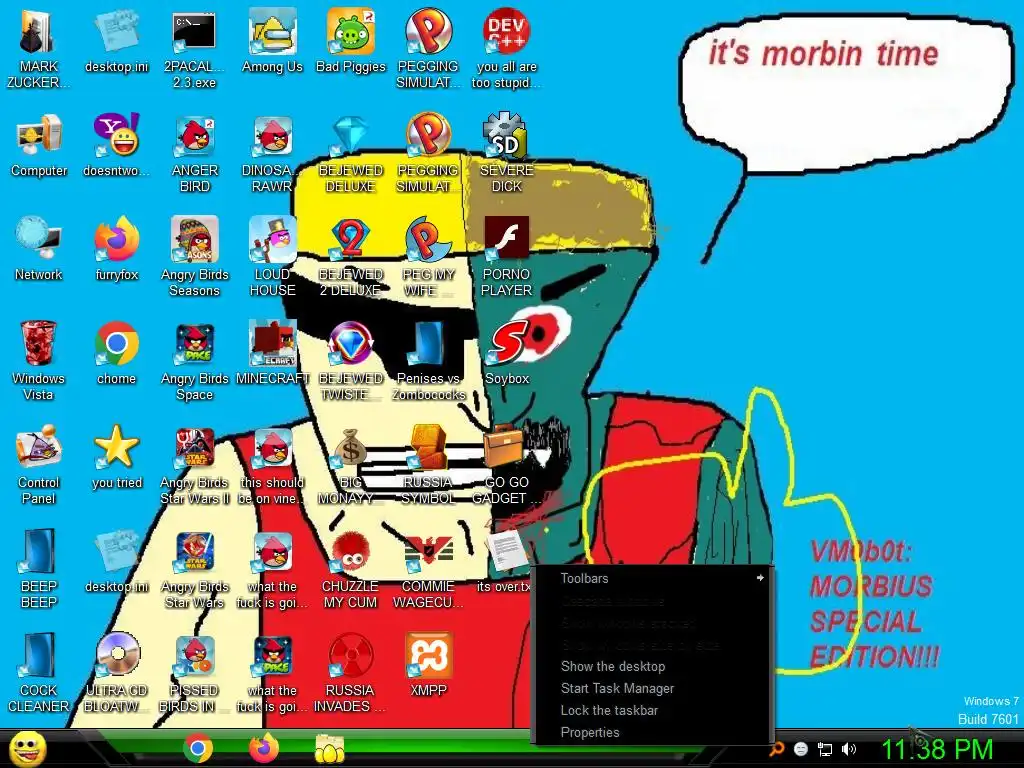Viewport: 1024px width, 768px height.
Task: Click the 11:38 PM taskbar clock
Action: point(938,748)
